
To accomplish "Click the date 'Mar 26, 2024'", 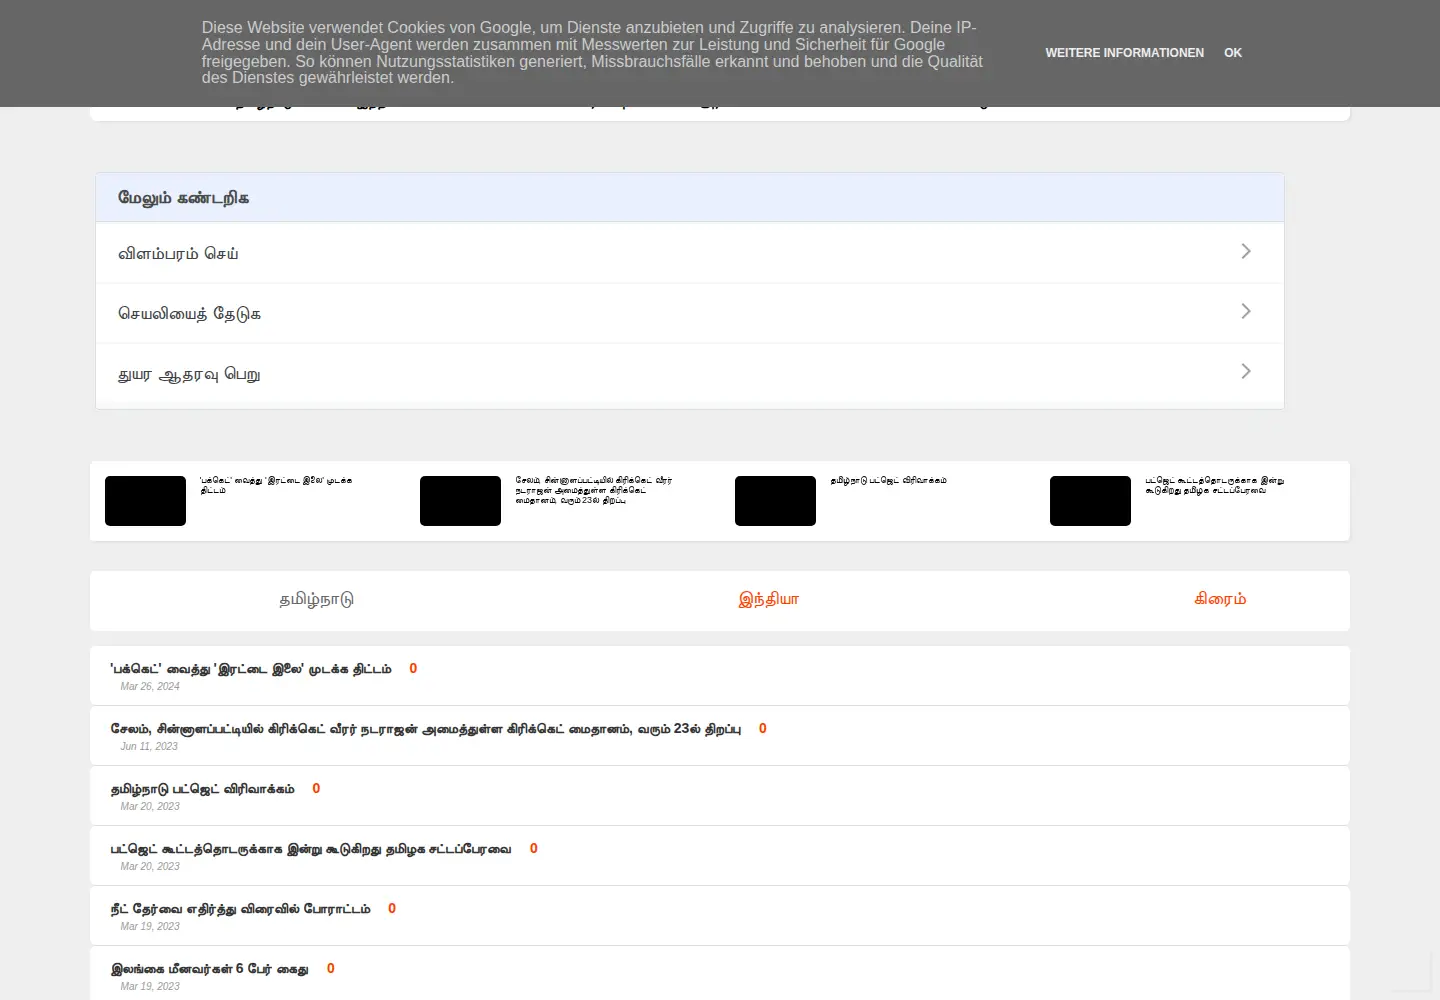I will click(x=150, y=687).
